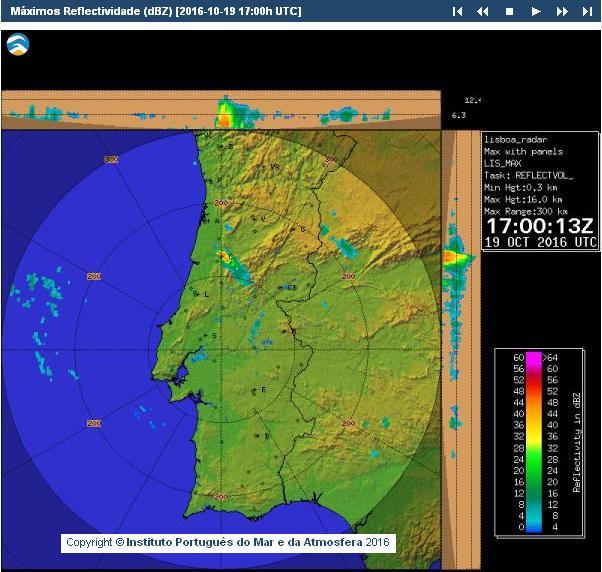Screen dimensions: 602x572
Task: Click the 19 OCT 2016 UTC date
Action: click(x=540, y=242)
